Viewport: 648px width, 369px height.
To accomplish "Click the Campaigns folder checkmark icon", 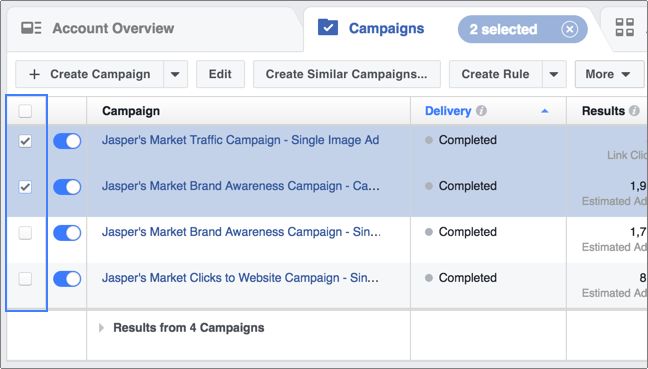I will 328,27.
